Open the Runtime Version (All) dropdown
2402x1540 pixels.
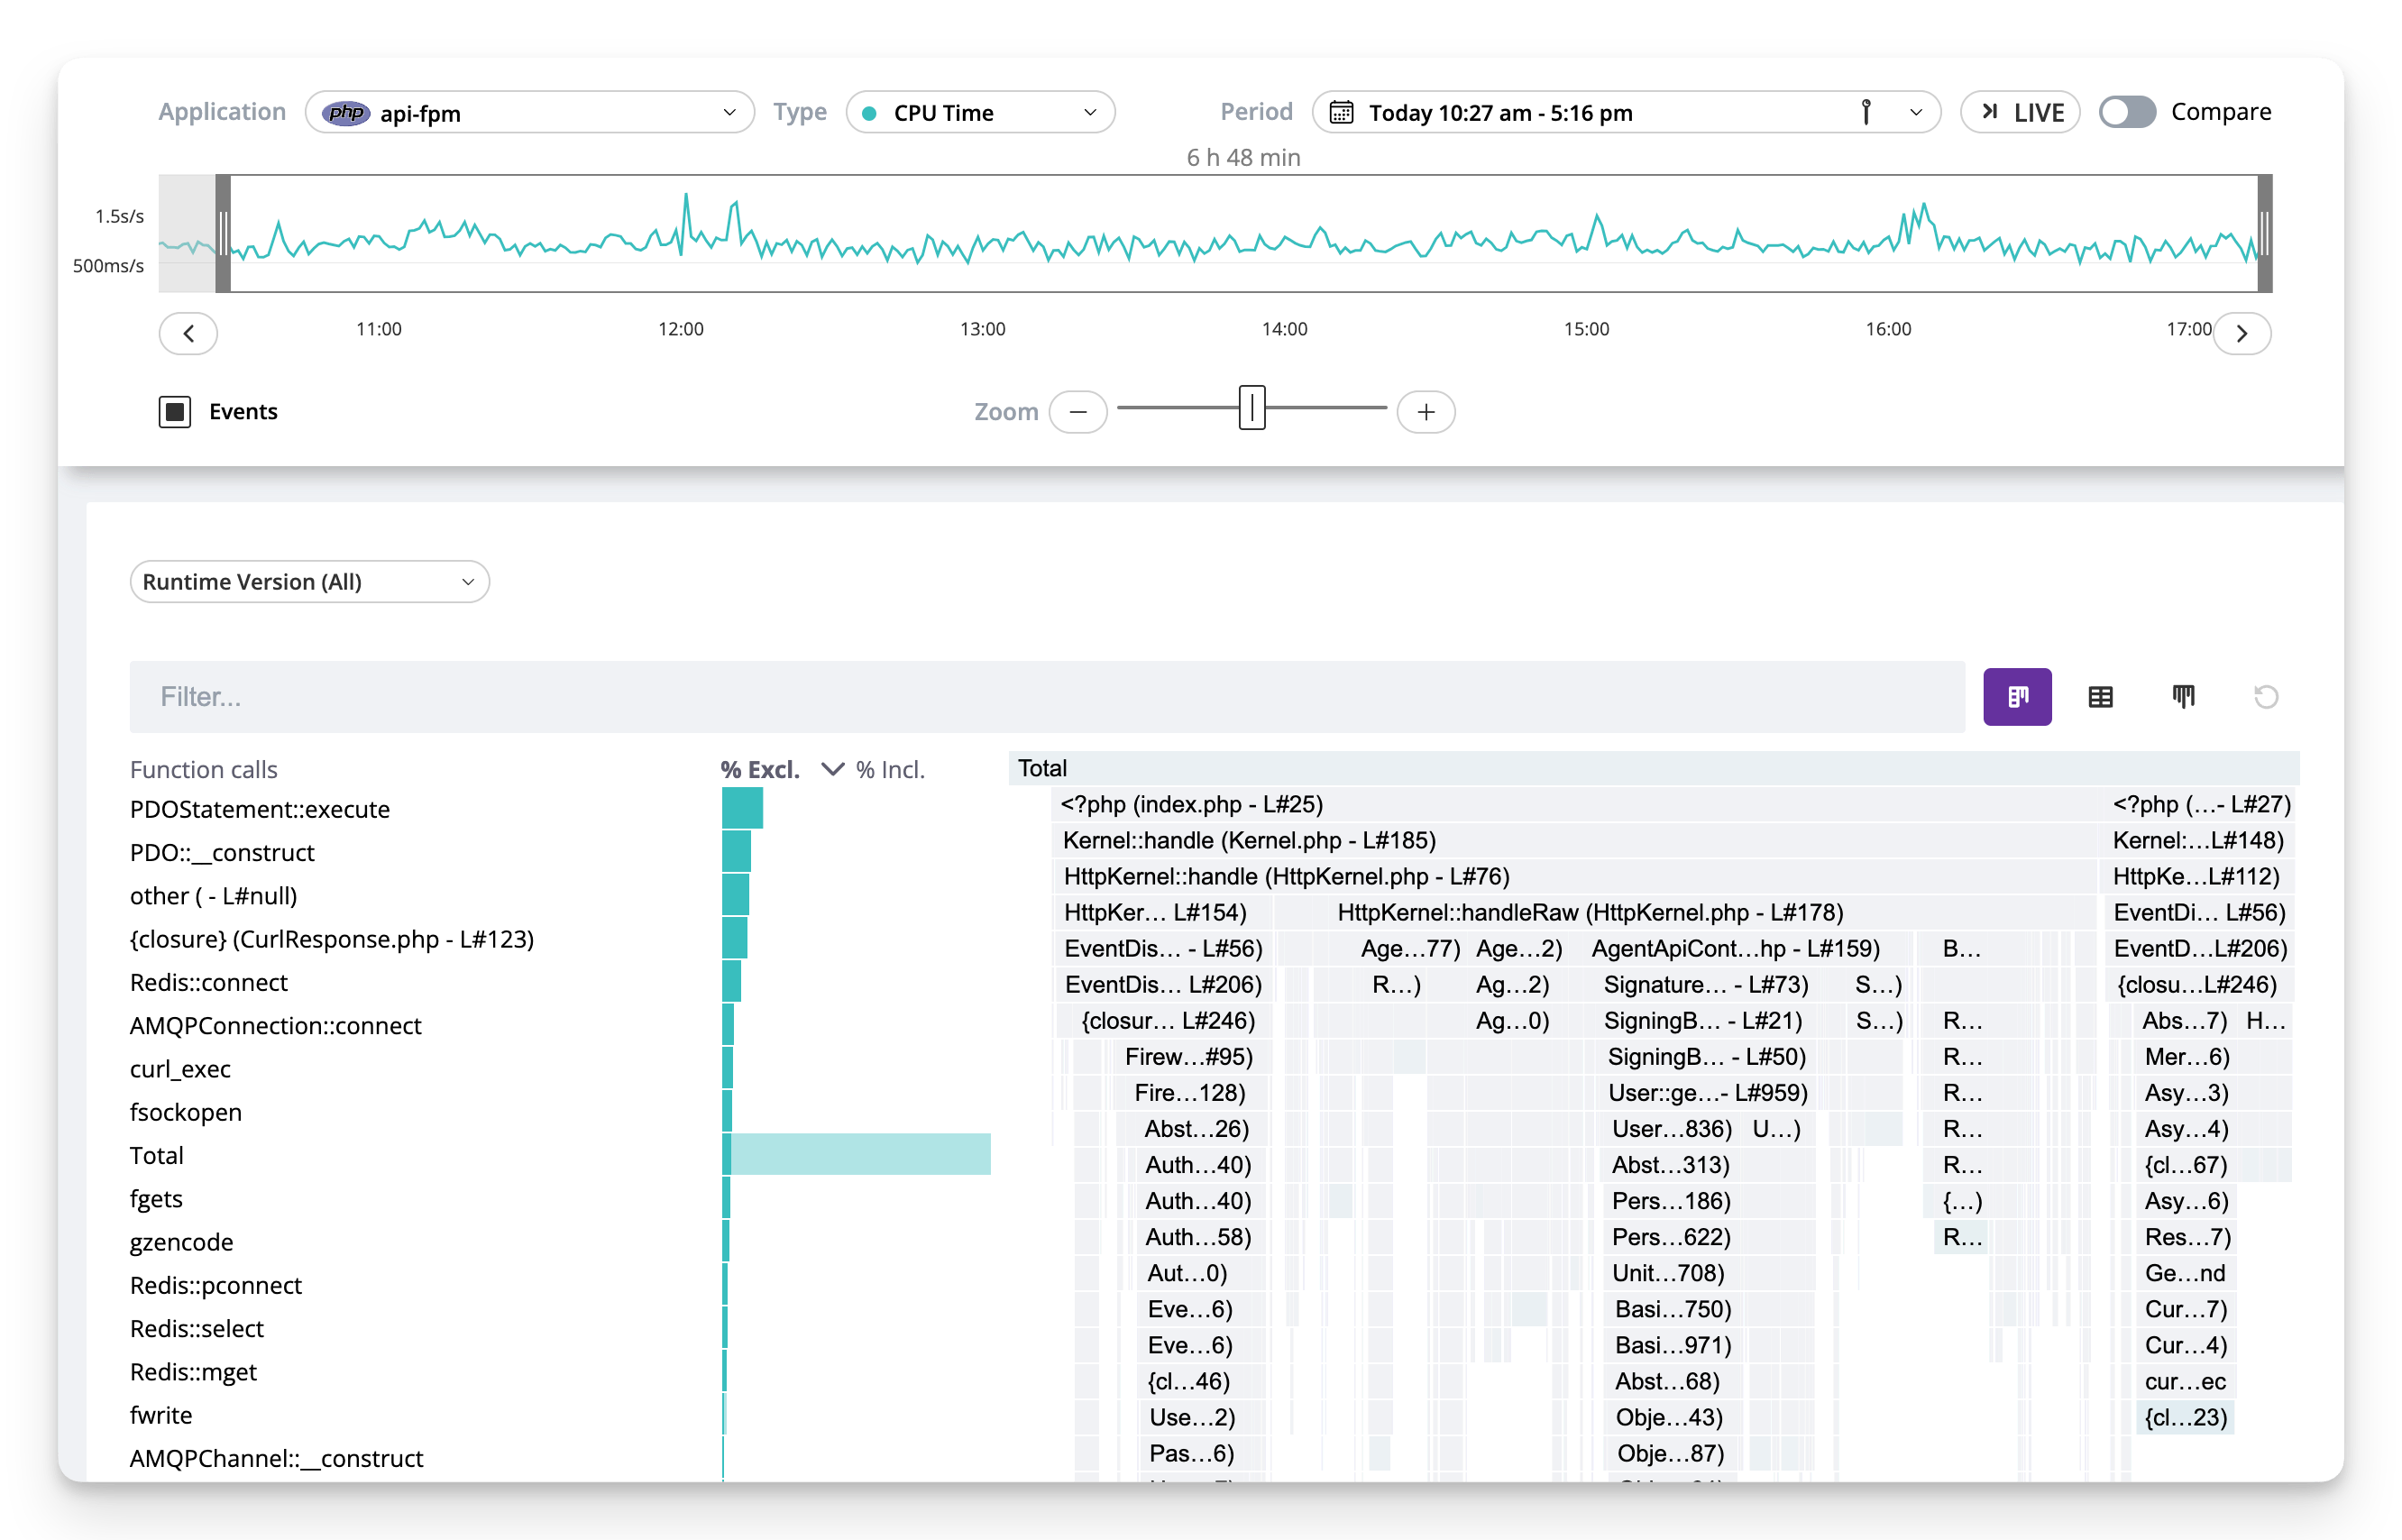tap(309, 582)
